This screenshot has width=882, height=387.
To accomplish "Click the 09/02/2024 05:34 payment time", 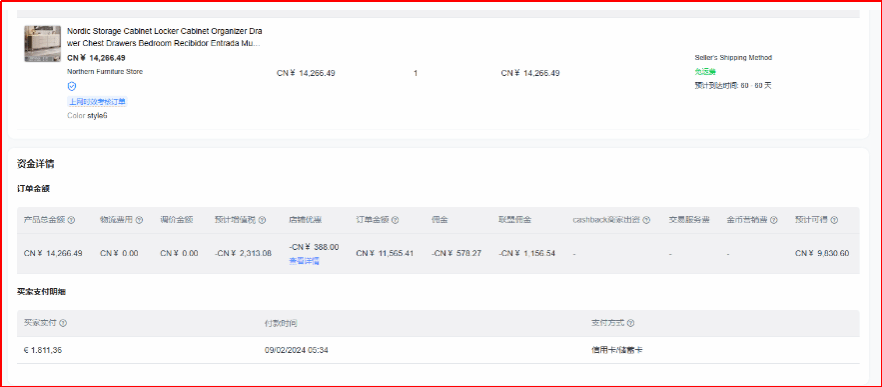I will 296,350.
